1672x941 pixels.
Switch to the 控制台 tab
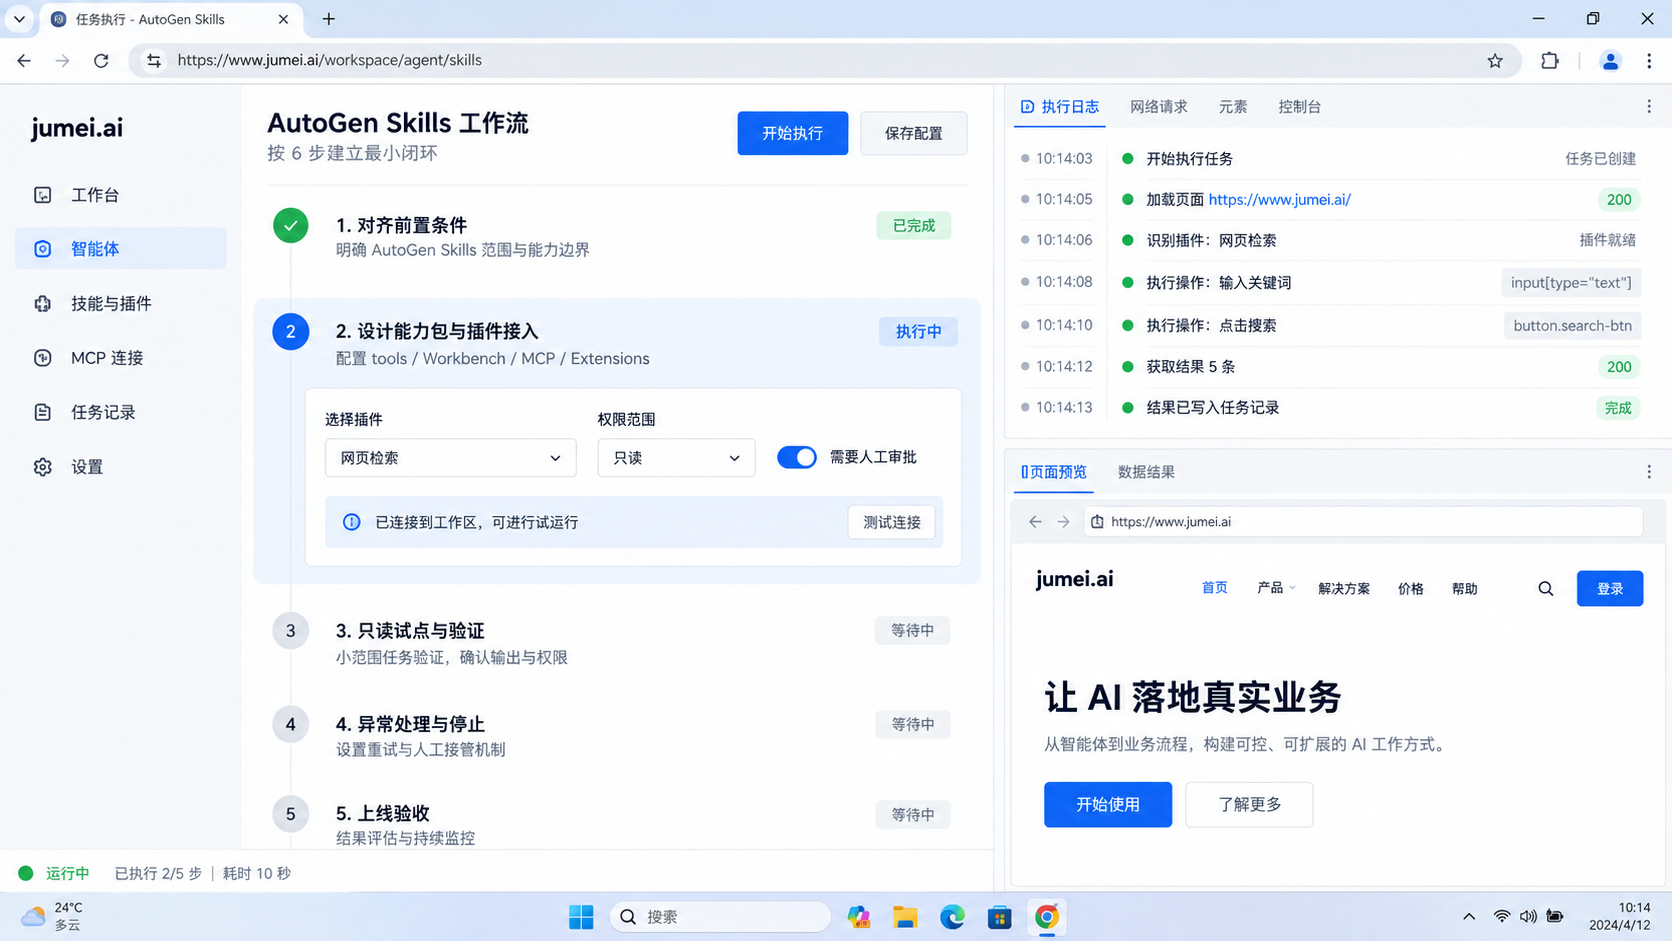(x=1300, y=107)
